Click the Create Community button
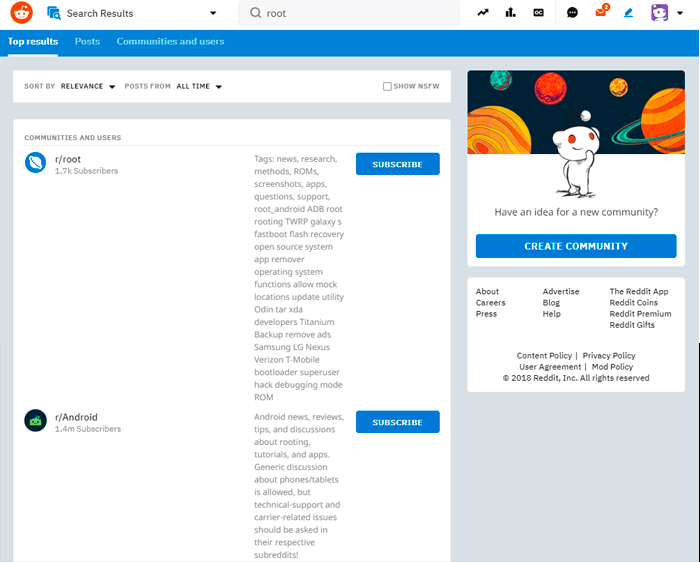Image resolution: width=700 pixels, height=562 pixels. coord(576,246)
